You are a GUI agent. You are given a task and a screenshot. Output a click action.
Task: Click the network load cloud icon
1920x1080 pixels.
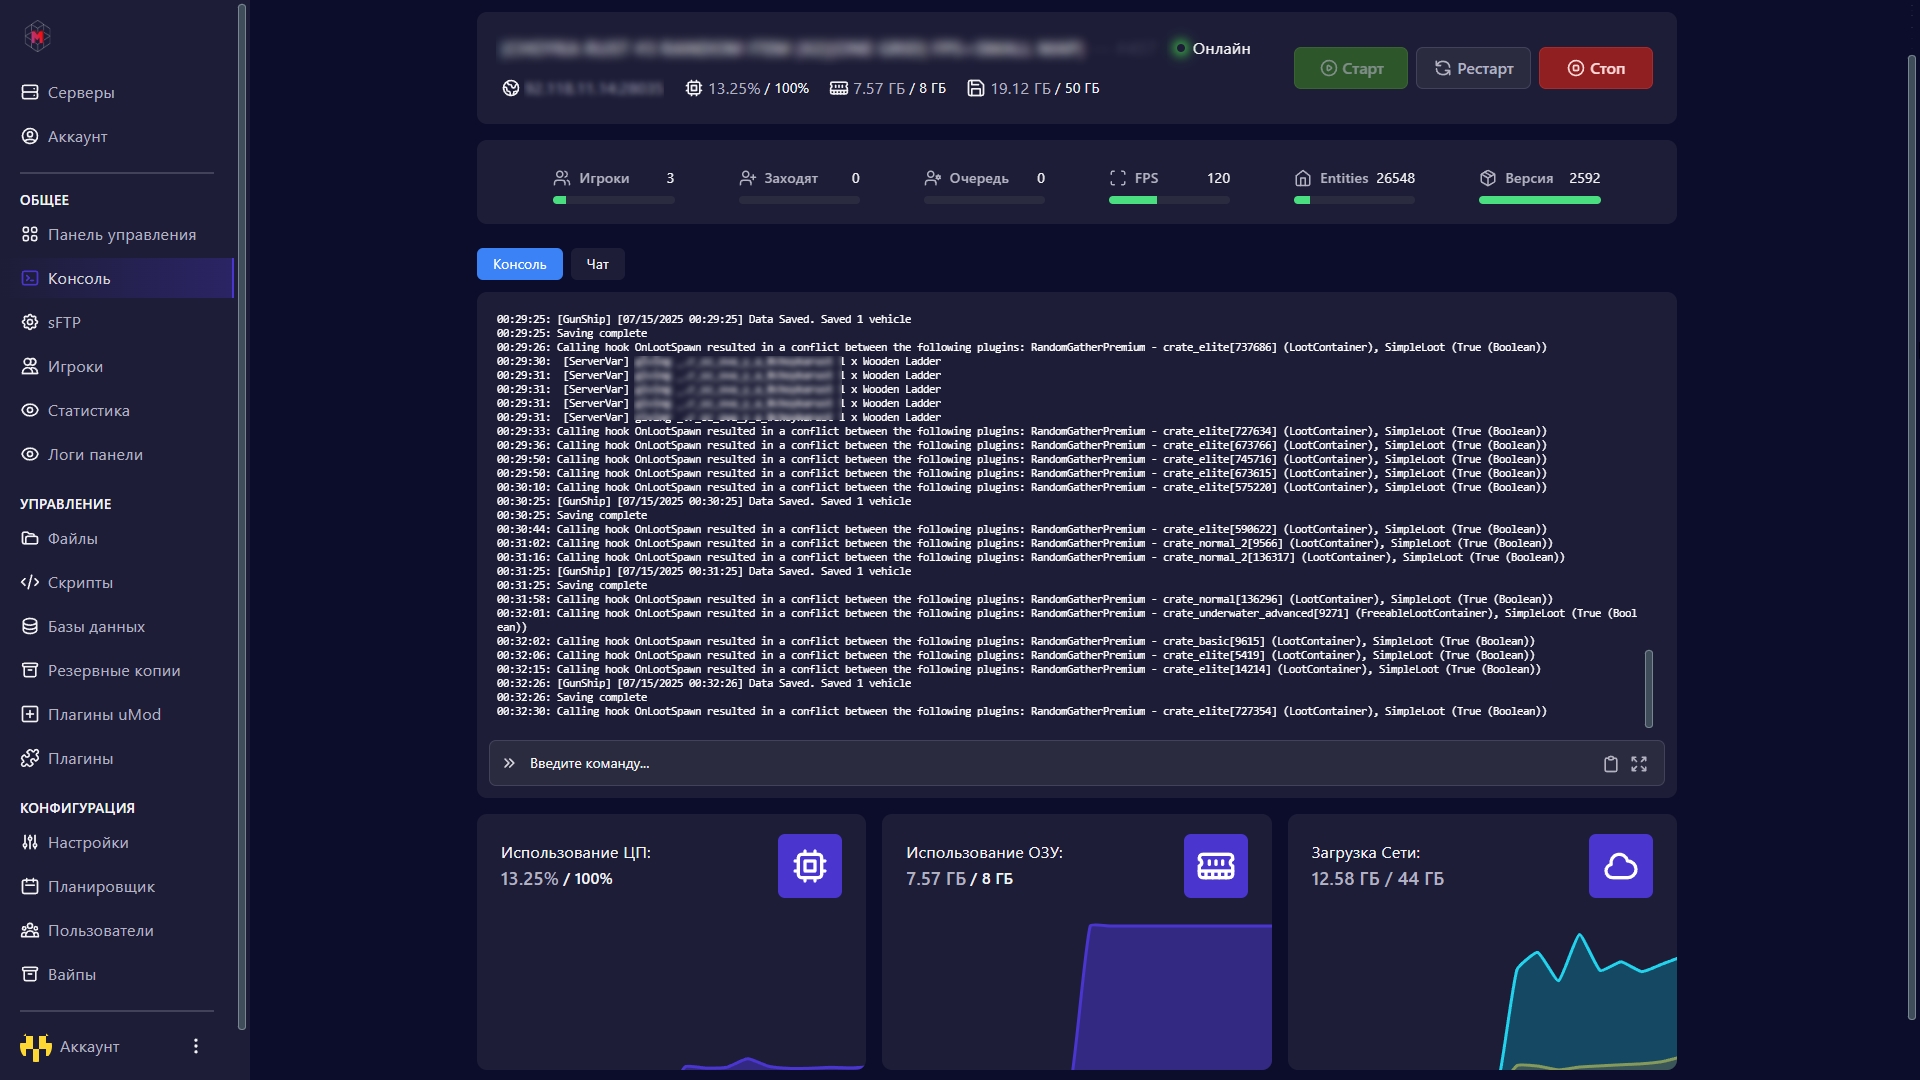[1620, 866]
